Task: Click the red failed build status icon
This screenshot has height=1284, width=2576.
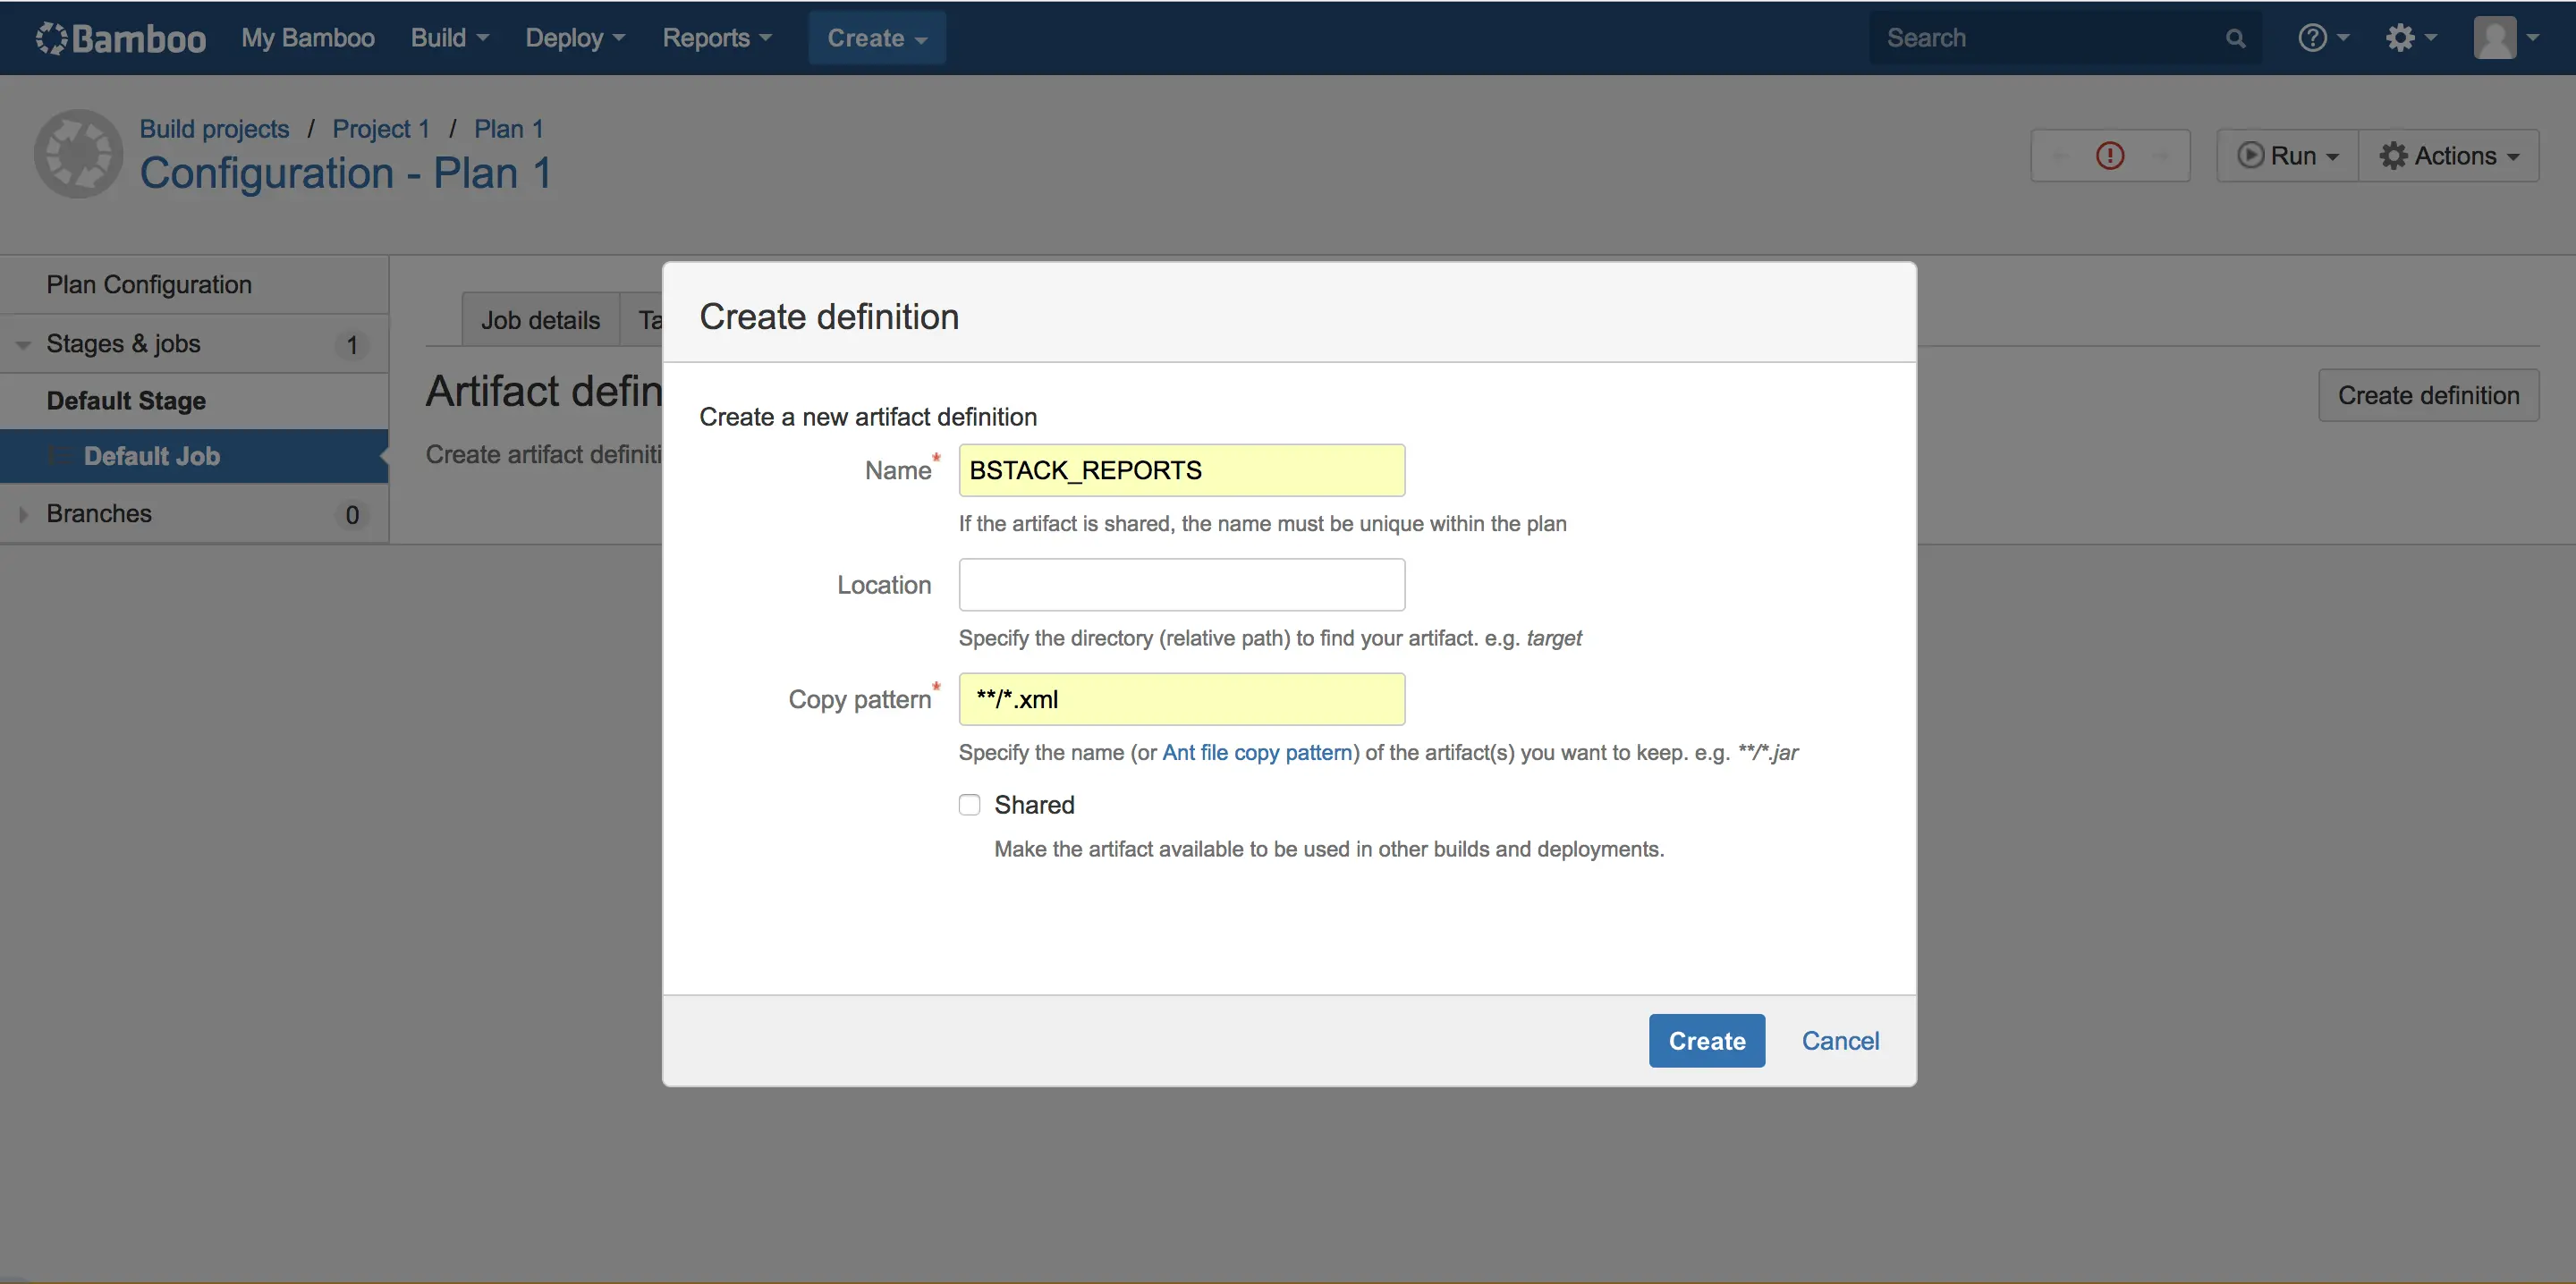Action: (2110, 156)
